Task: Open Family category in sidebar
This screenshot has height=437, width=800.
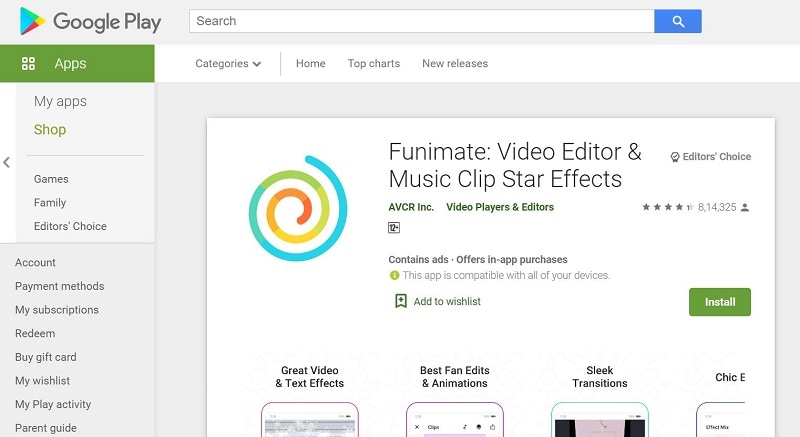Action: (x=50, y=202)
